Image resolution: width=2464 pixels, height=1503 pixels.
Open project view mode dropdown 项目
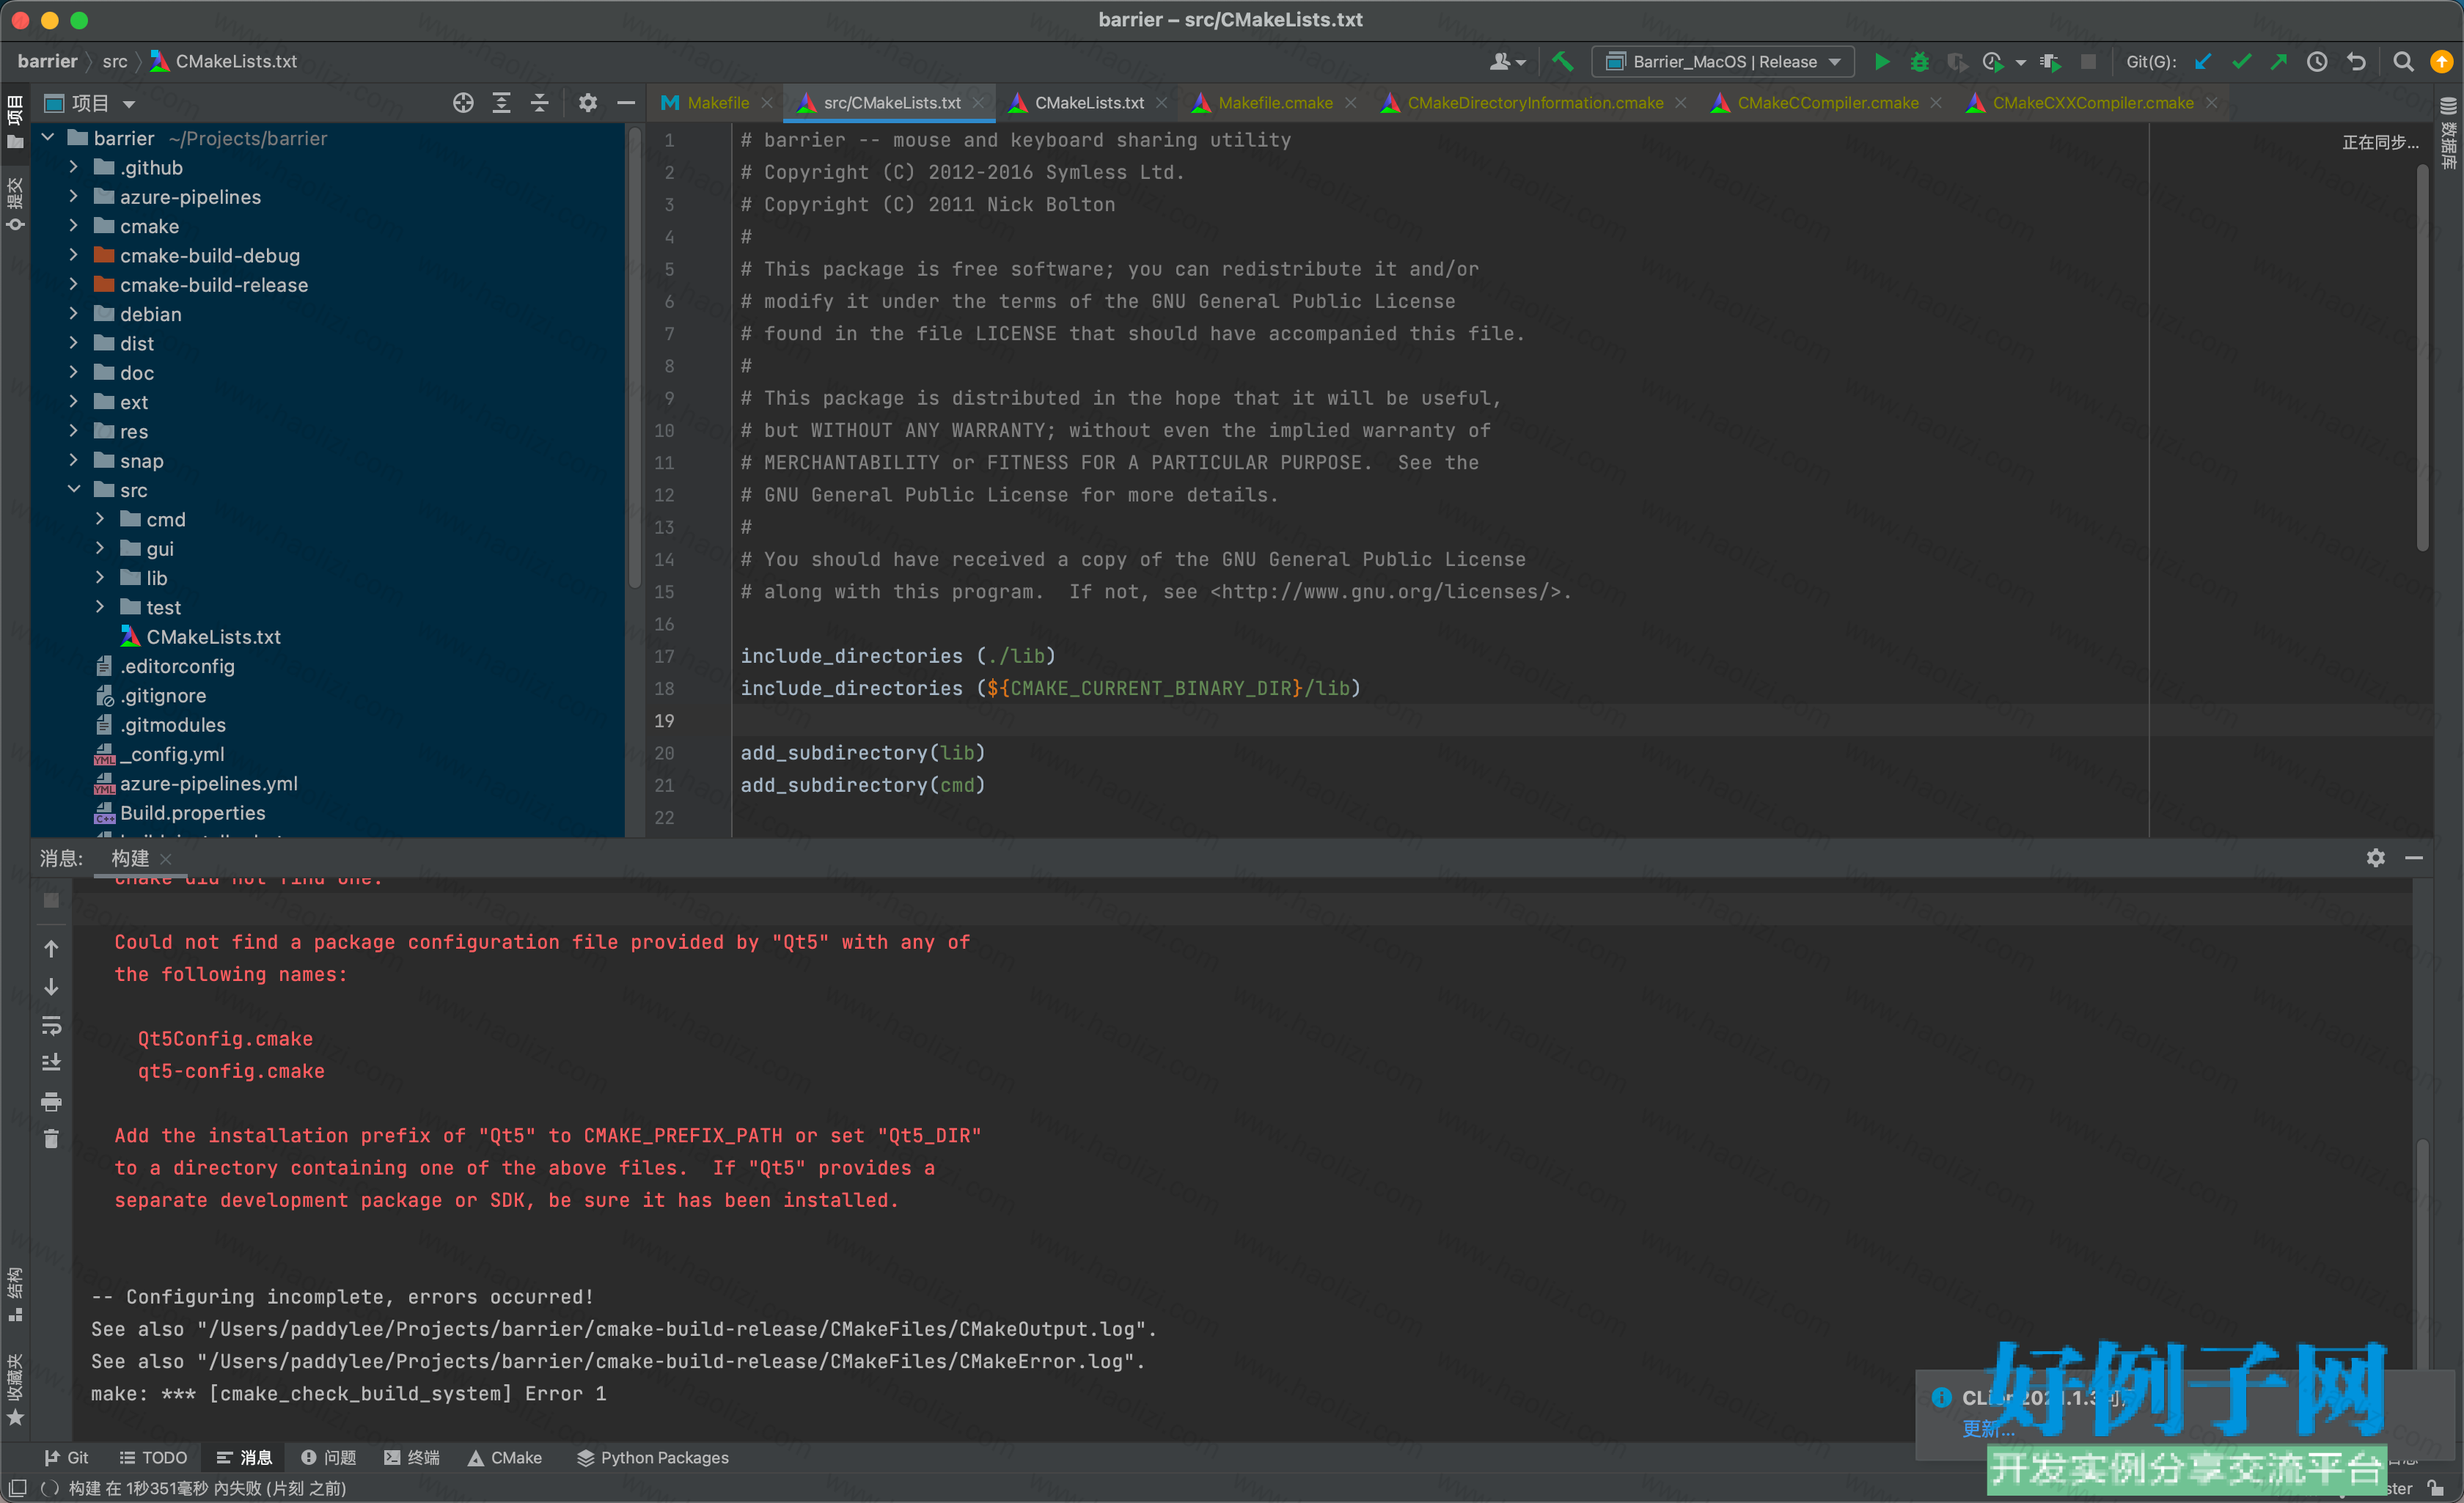pos(91,103)
